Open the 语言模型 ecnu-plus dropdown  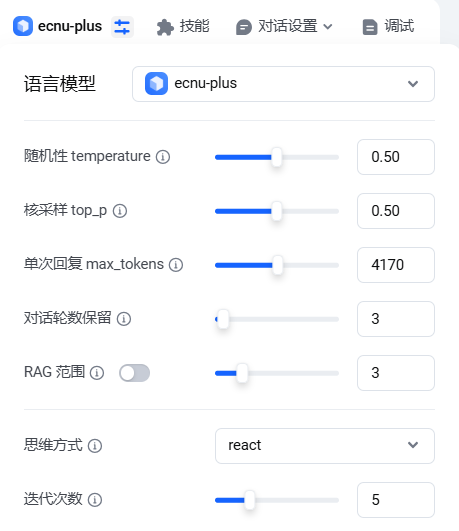click(x=283, y=84)
